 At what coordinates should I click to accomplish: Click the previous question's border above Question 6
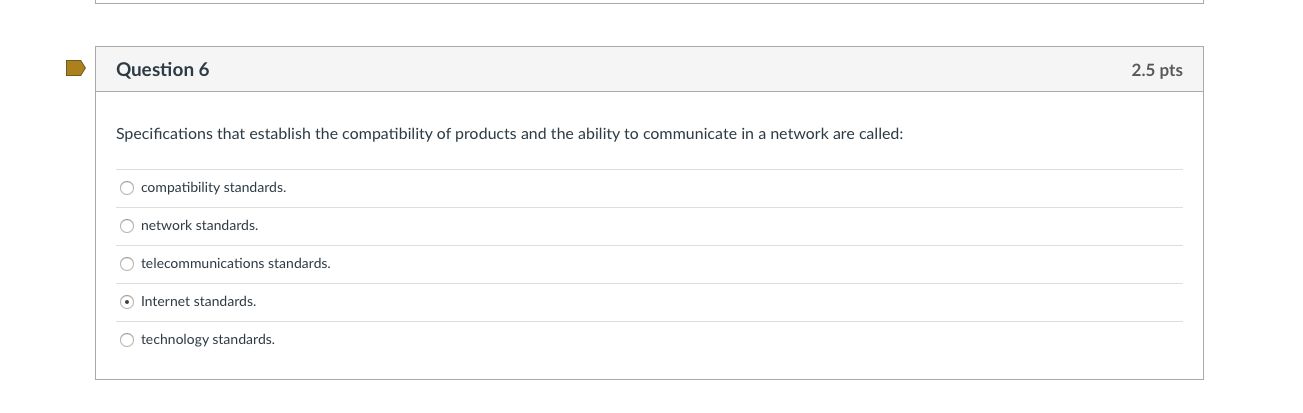[649, 2]
